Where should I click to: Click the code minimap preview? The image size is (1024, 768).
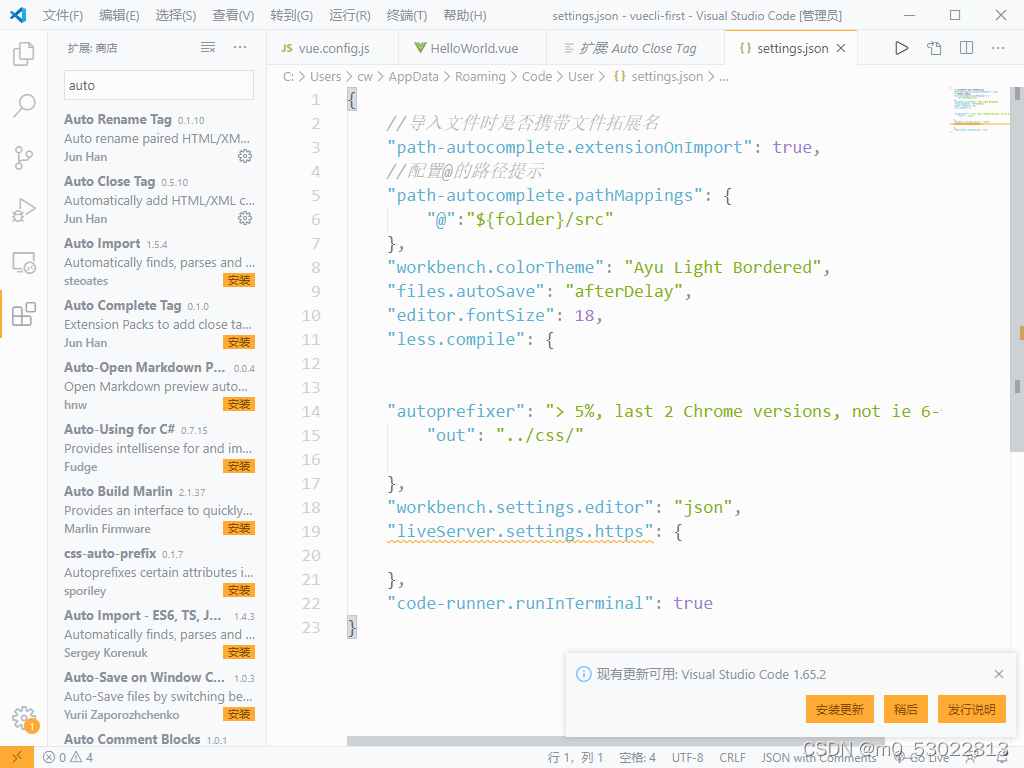(x=979, y=110)
